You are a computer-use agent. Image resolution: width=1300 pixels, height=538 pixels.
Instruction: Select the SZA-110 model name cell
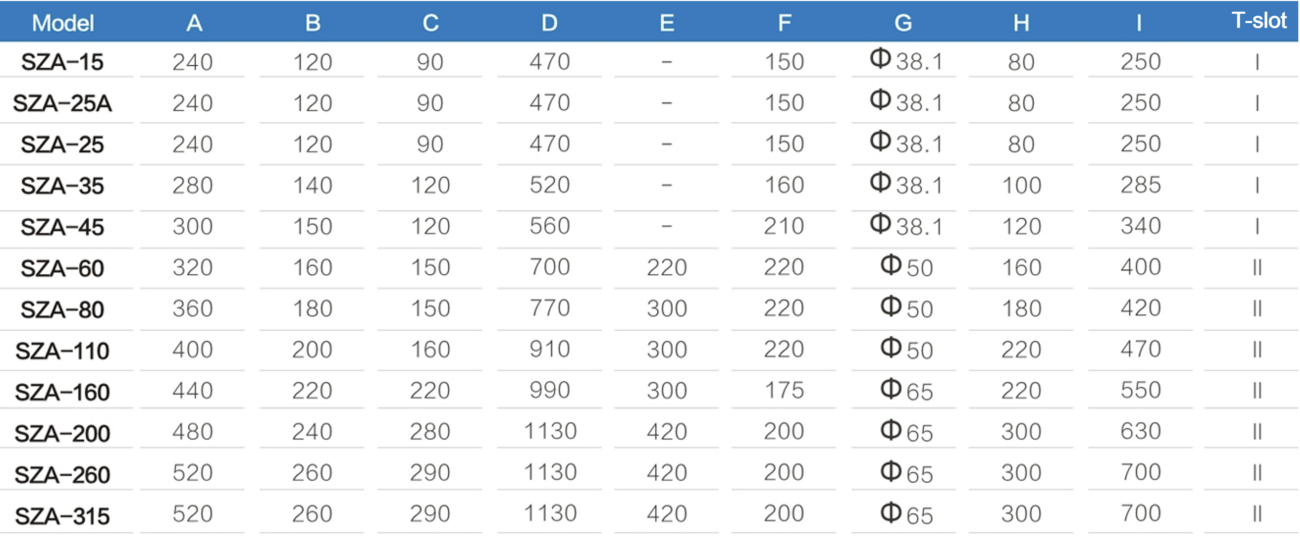(62, 351)
